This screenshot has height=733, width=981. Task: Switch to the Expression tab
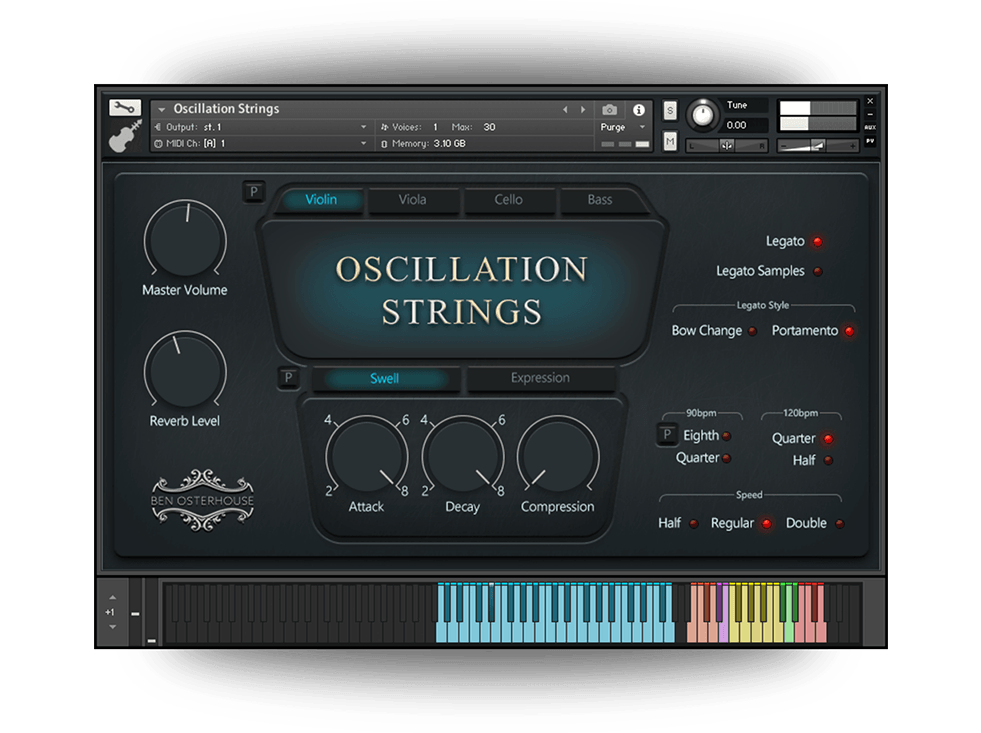540,378
